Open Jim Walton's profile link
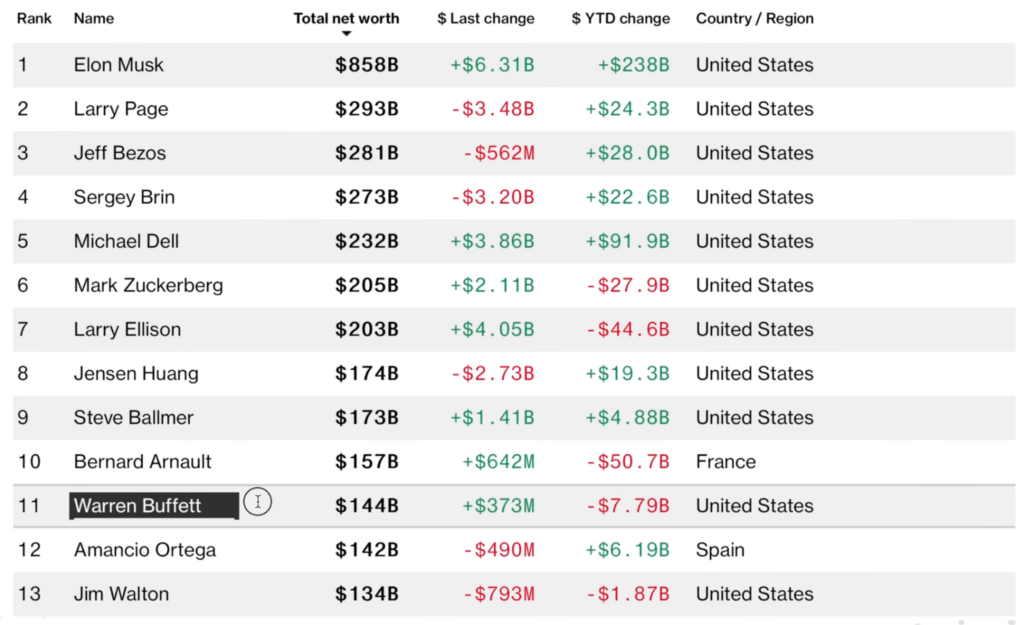This screenshot has width=1024, height=625. tap(121, 594)
